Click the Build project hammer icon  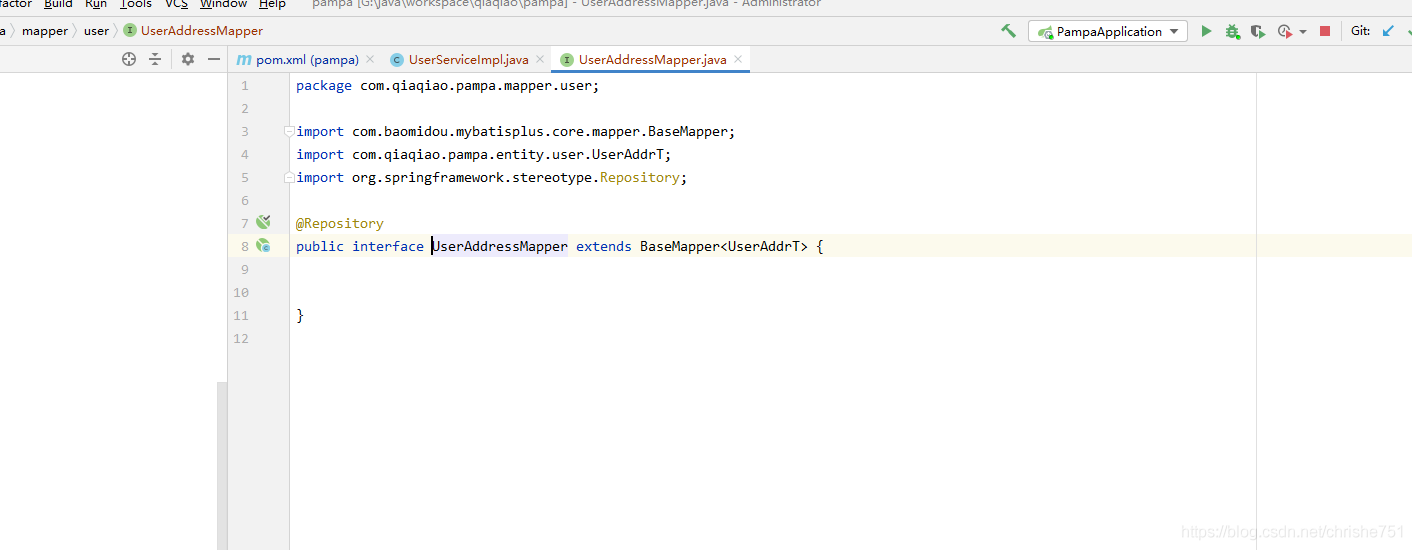(x=1008, y=31)
